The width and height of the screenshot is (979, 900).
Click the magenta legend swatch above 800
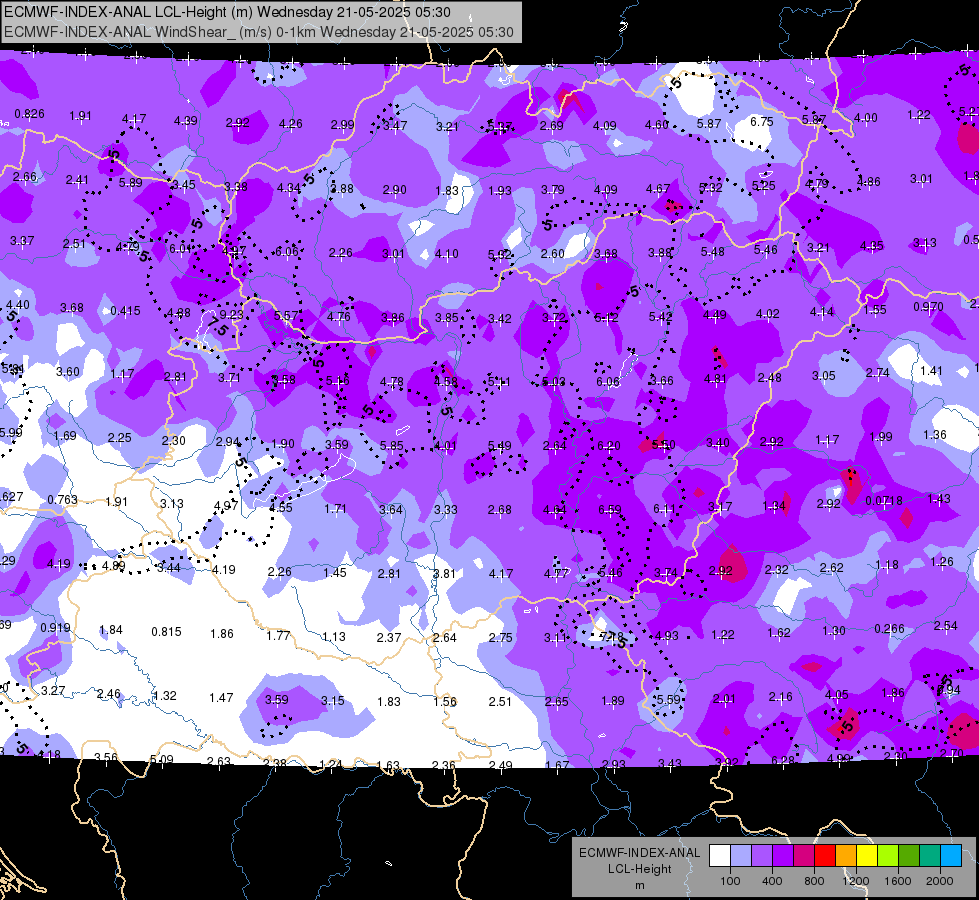coord(804,856)
